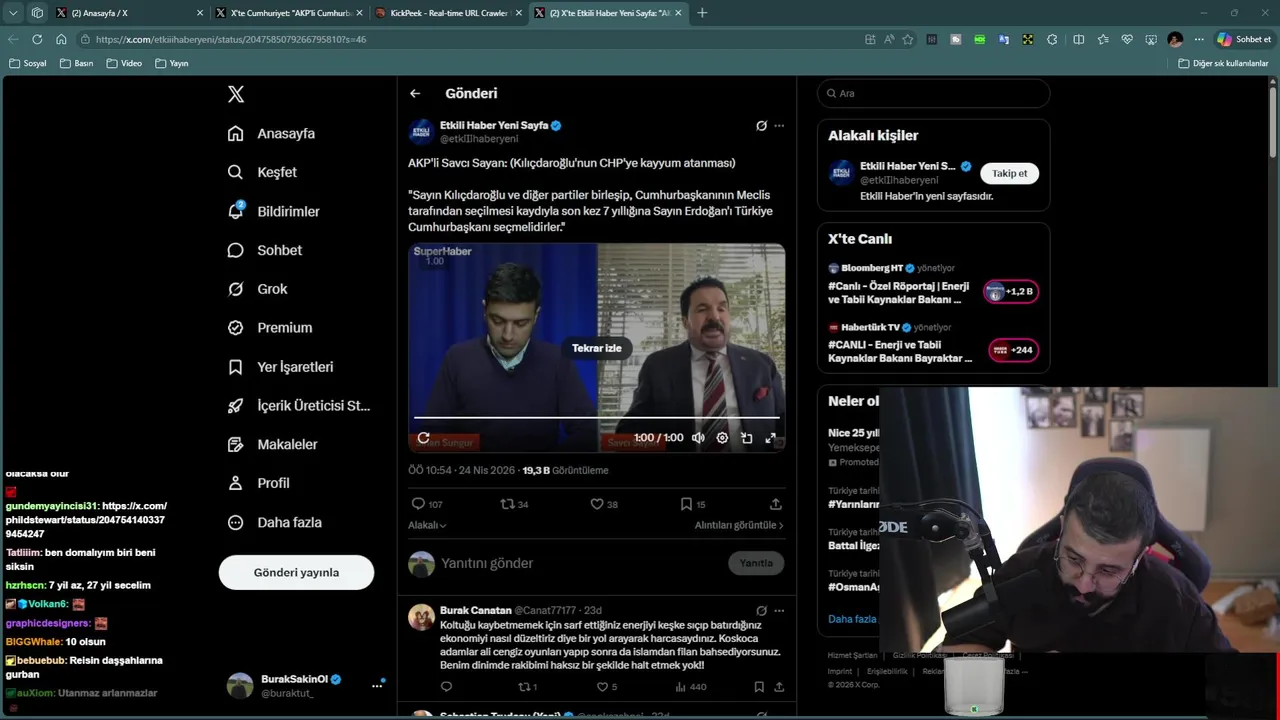The height and width of the screenshot is (720, 1280).
Task: Click Tekrar izle on video
Action: click(597, 348)
